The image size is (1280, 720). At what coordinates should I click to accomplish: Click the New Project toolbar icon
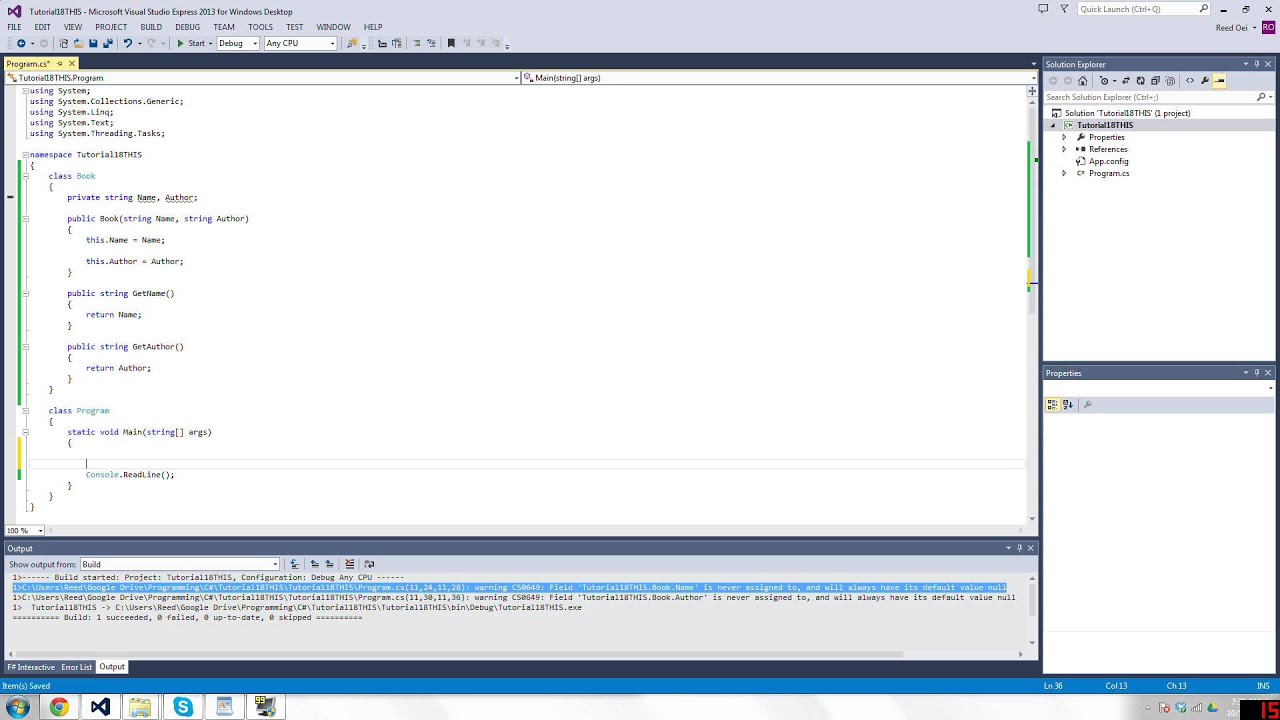[63, 43]
